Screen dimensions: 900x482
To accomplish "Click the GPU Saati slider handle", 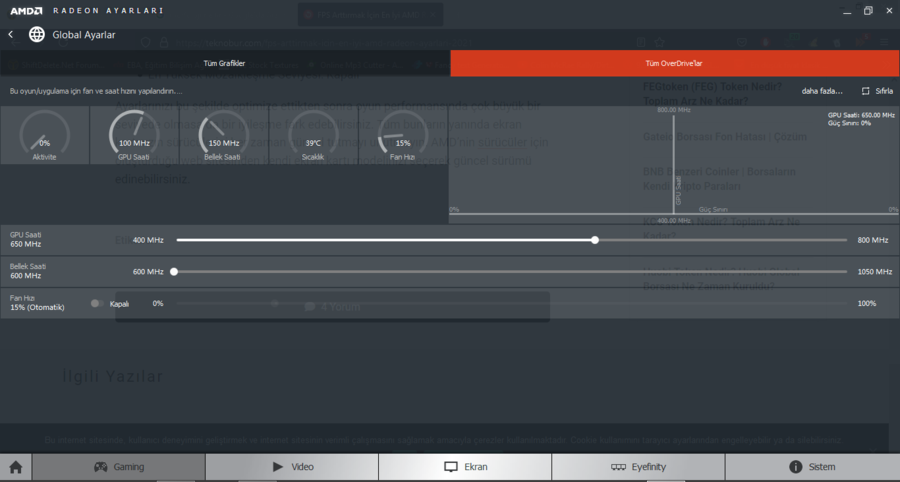I will (x=595, y=240).
